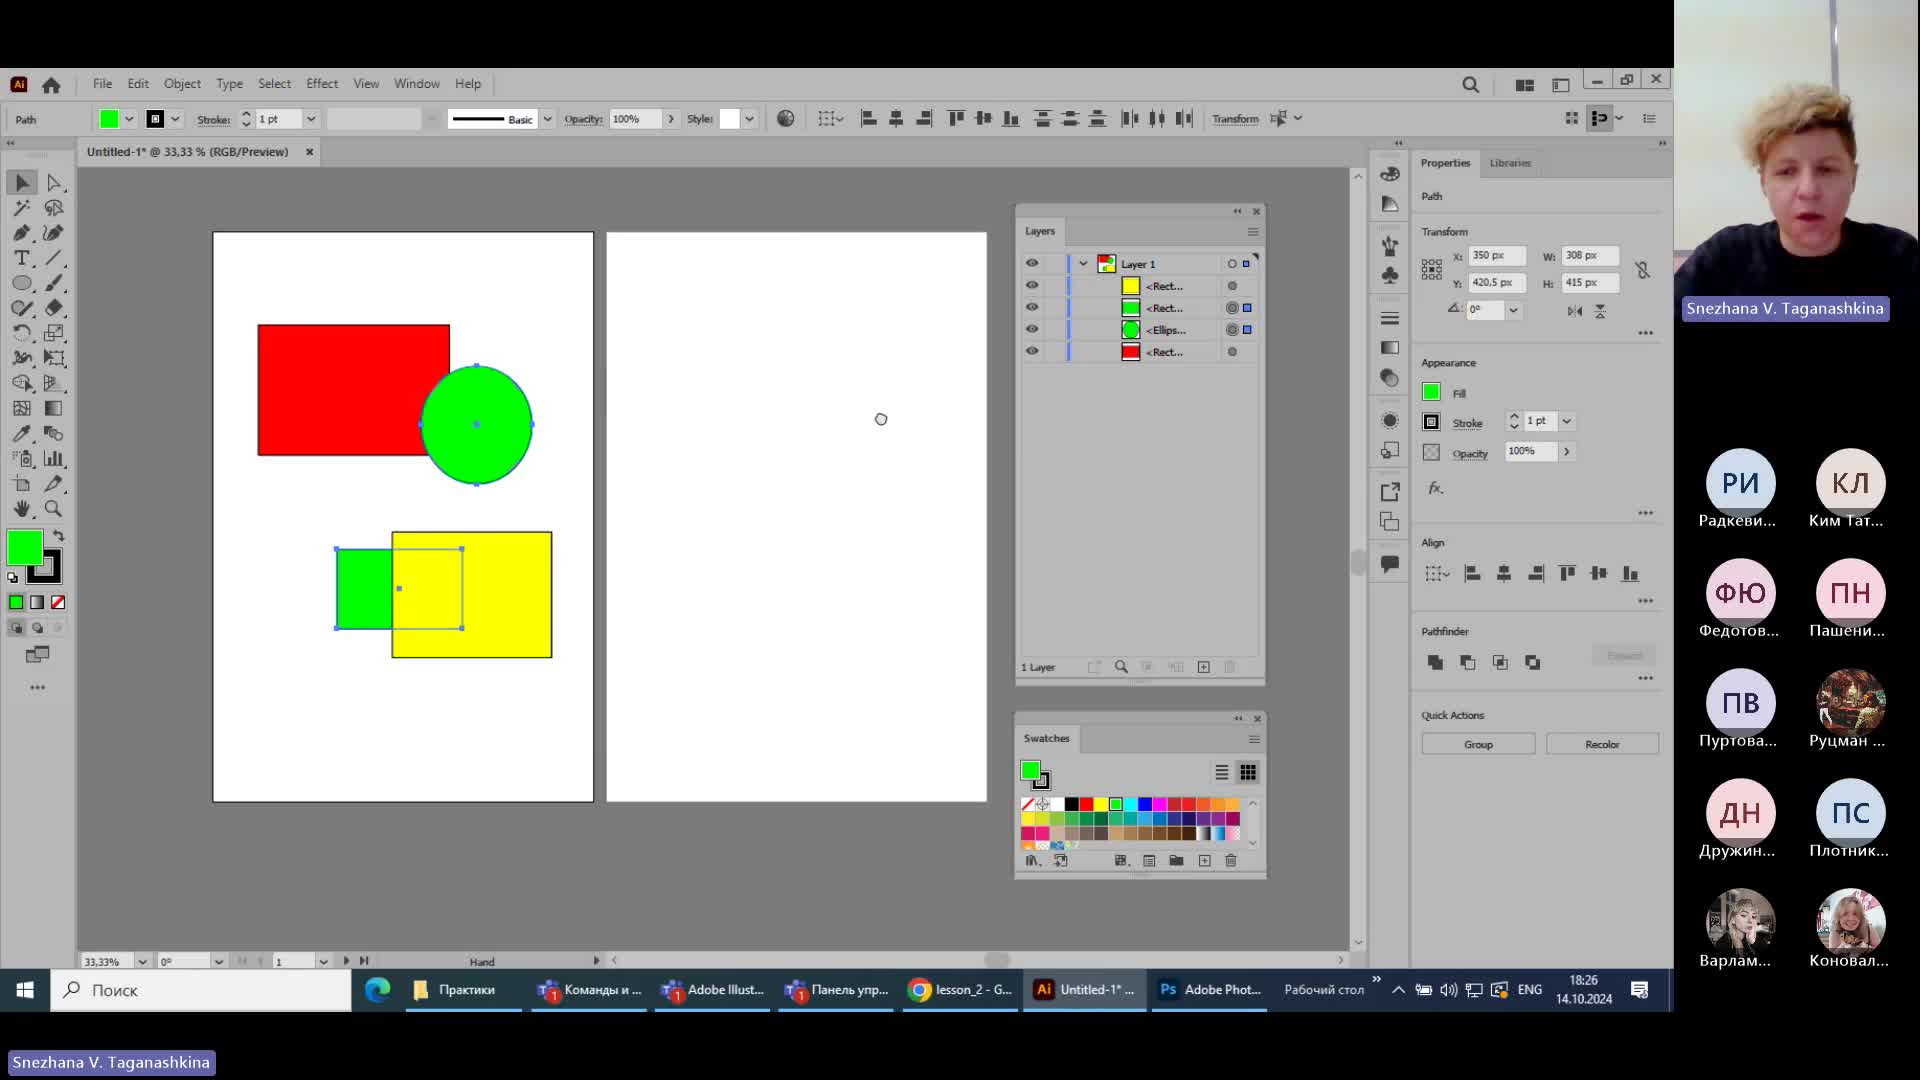Switch to the Libraries tab
The image size is (1920, 1080).
(x=1510, y=163)
